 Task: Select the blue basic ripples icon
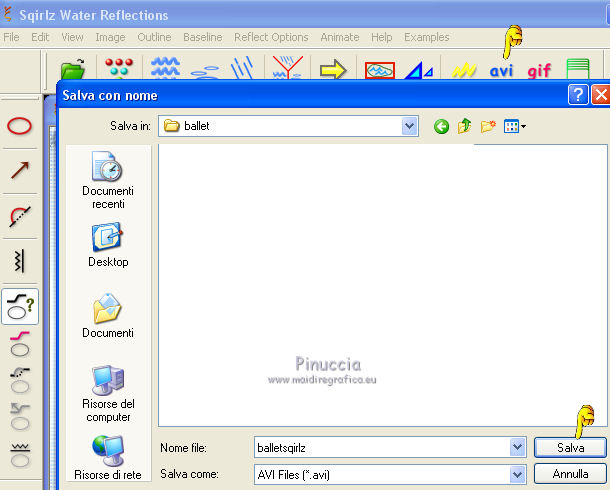[165, 68]
